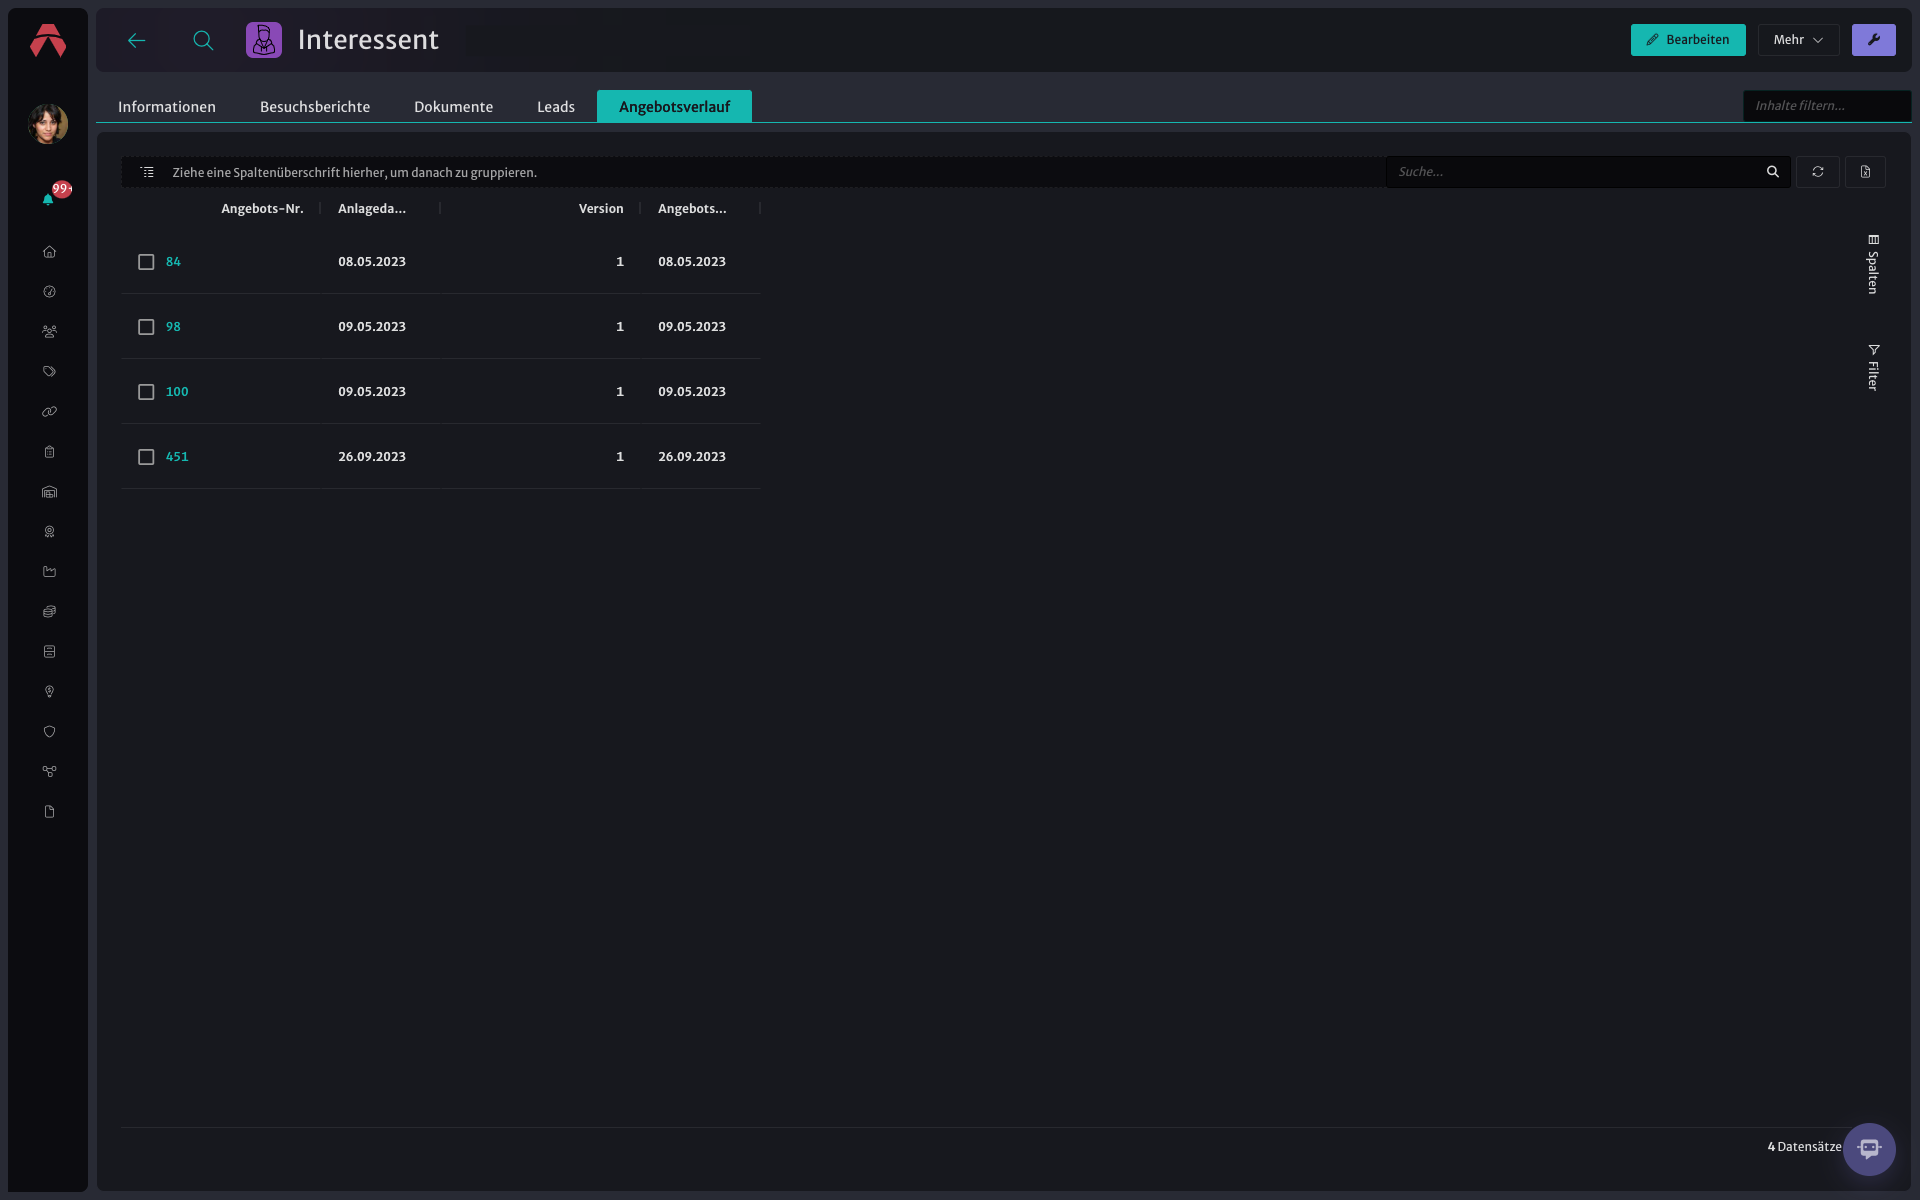Click Anlagedatum 08.05.2023 of offer 84

click(x=372, y=262)
